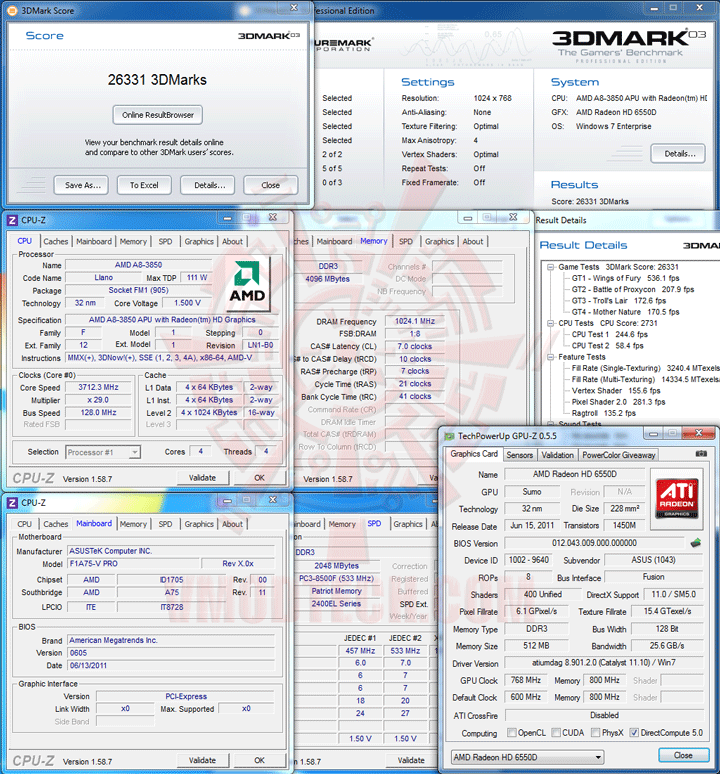Enable the CUDA checkbox in GPU-Z
The height and width of the screenshot is (774, 720).
(x=556, y=732)
